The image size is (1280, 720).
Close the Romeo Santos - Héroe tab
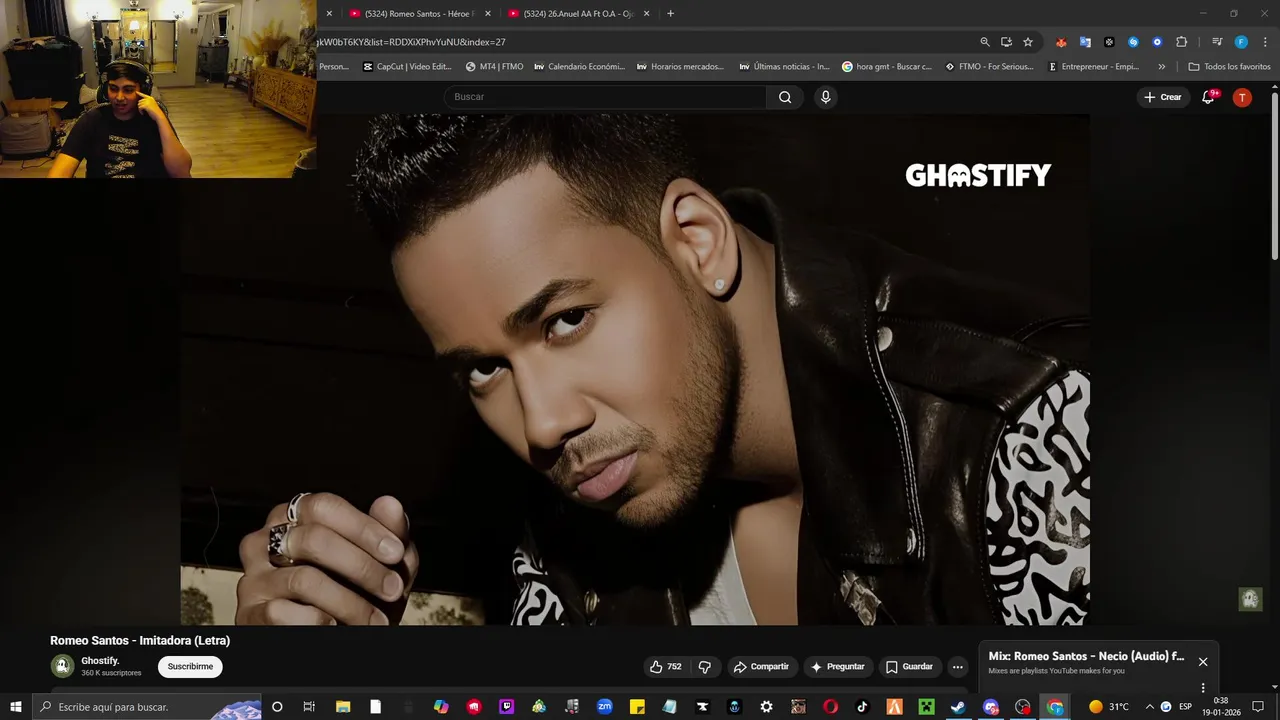coord(488,13)
